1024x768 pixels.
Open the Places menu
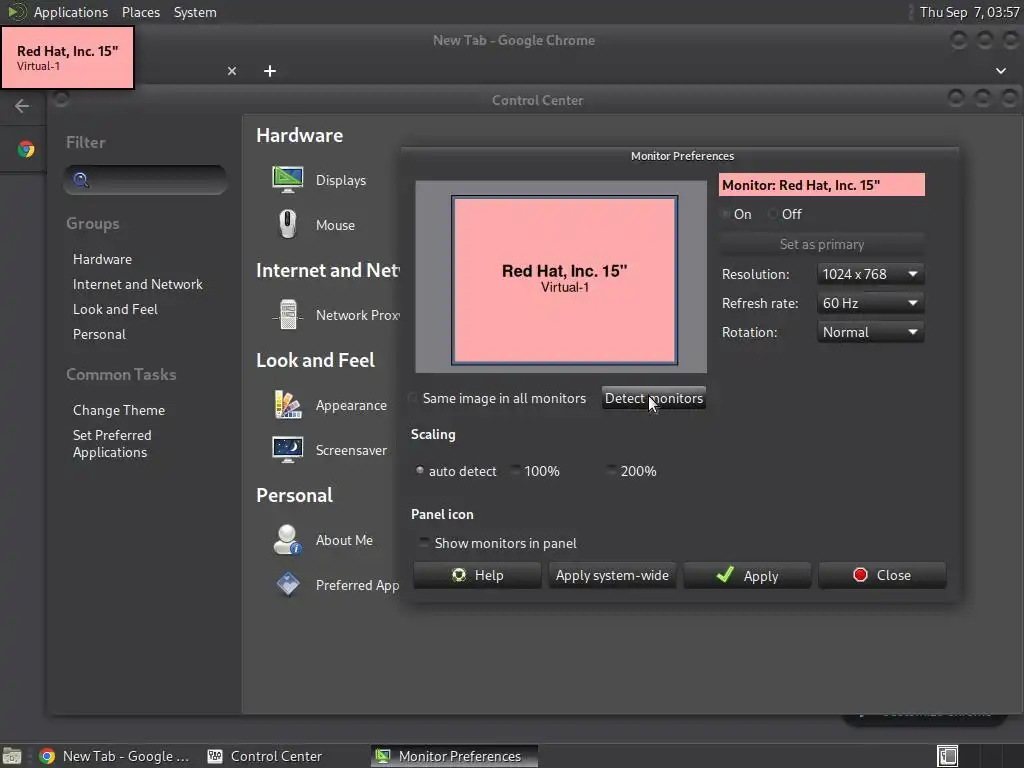141,12
